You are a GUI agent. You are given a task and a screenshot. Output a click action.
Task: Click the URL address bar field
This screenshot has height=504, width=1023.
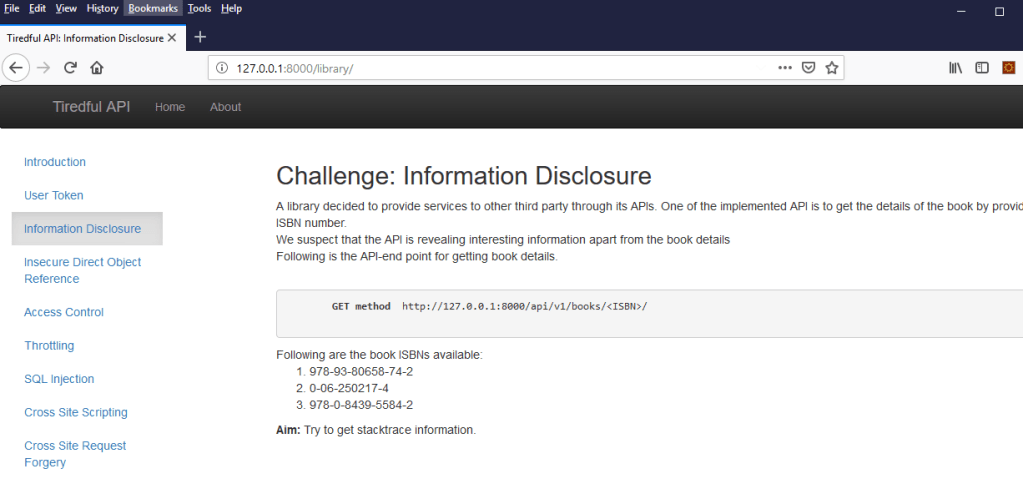[x=500, y=68]
